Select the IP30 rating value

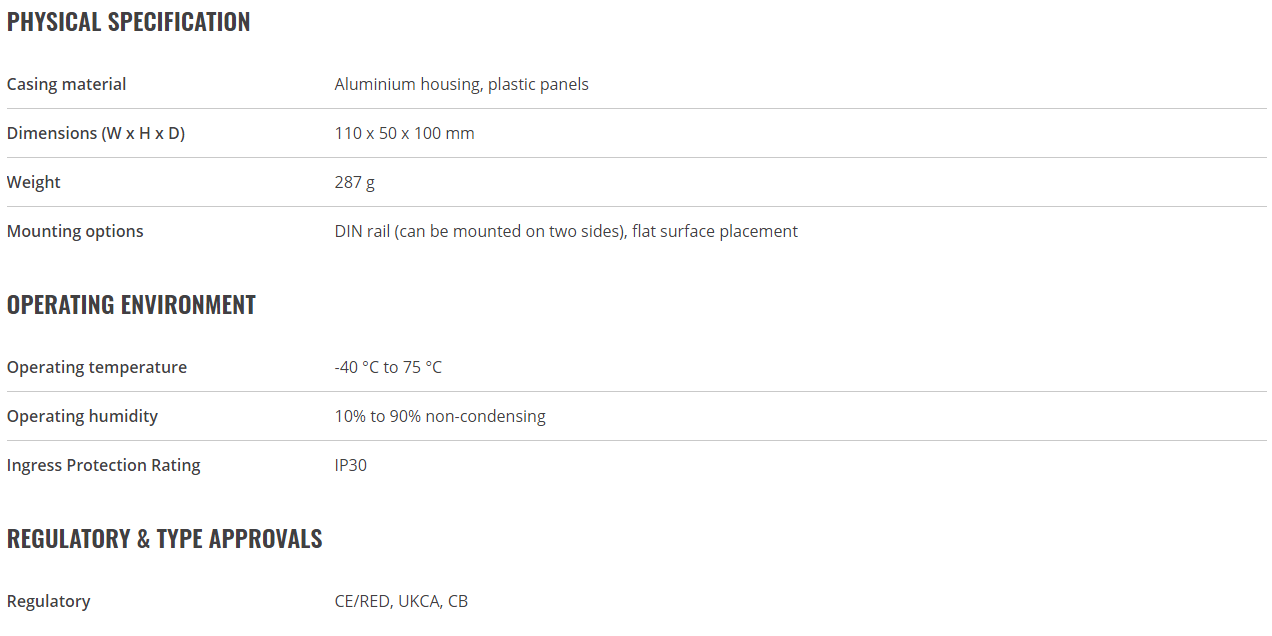pos(350,465)
